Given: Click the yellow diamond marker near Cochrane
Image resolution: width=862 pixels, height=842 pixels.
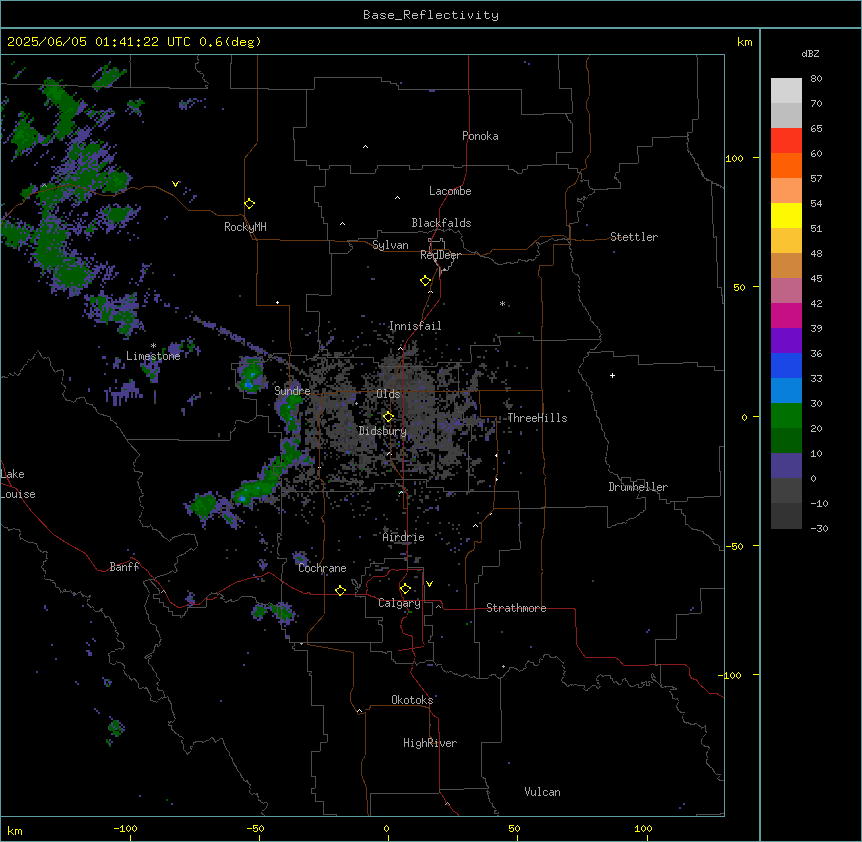Looking at the screenshot, I should coord(340,590).
